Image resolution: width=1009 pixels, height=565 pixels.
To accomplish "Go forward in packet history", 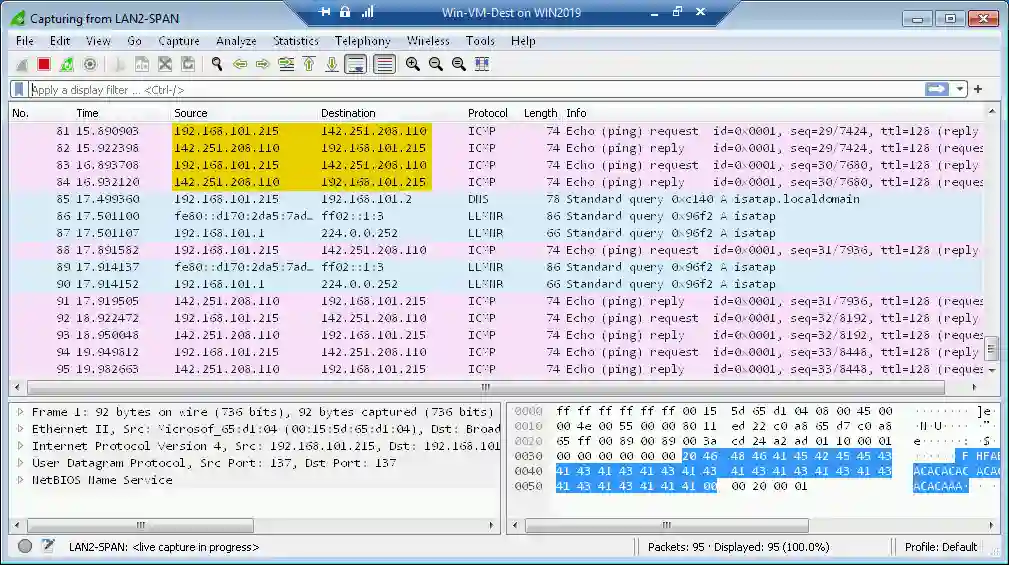I will [x=263, y=64].
